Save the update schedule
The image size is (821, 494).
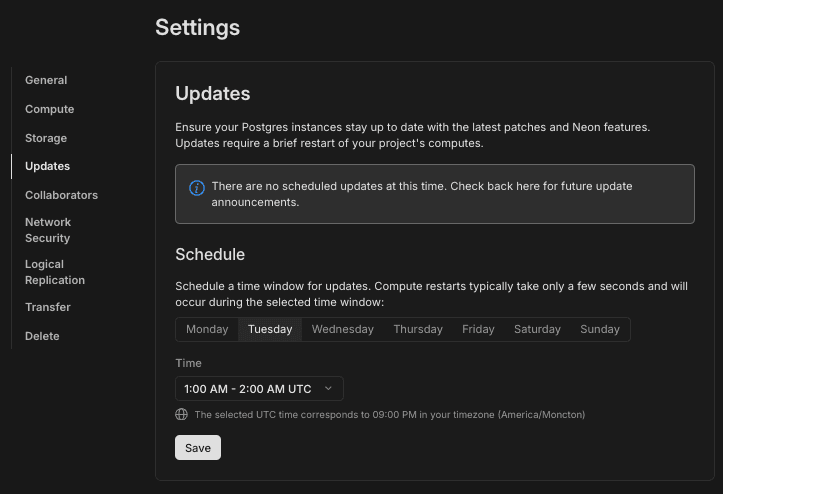198,448
